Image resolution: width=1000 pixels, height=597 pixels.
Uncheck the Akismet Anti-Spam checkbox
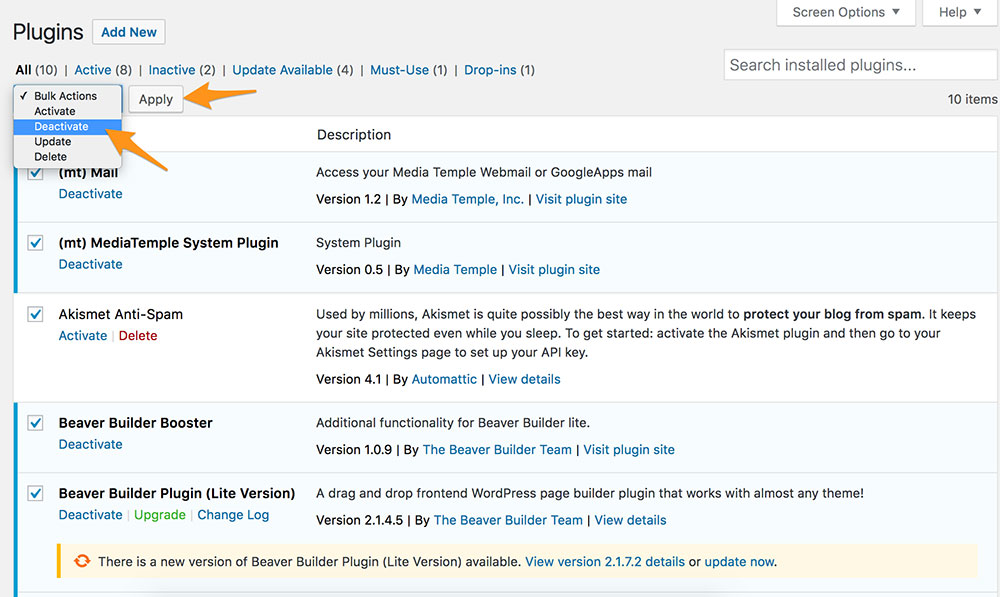[x=36, y=314]
